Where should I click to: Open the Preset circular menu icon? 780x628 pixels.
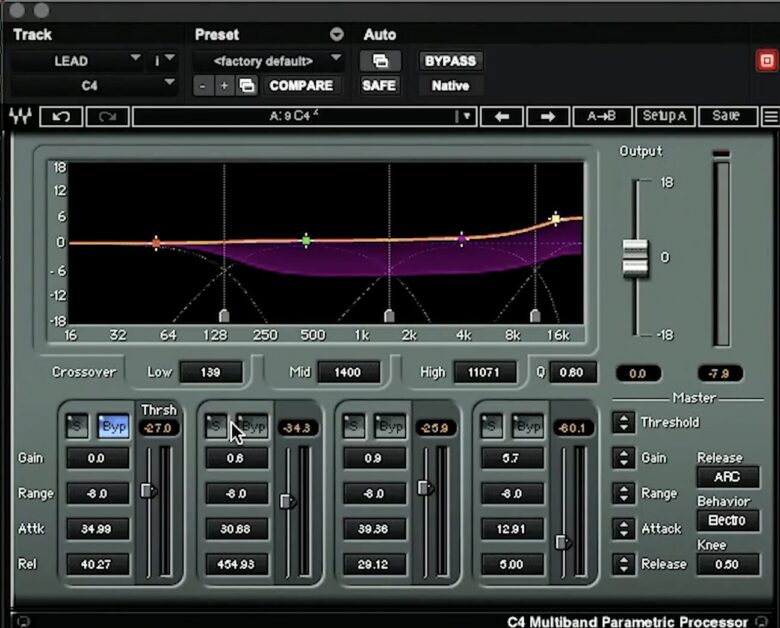pos(337,34)
